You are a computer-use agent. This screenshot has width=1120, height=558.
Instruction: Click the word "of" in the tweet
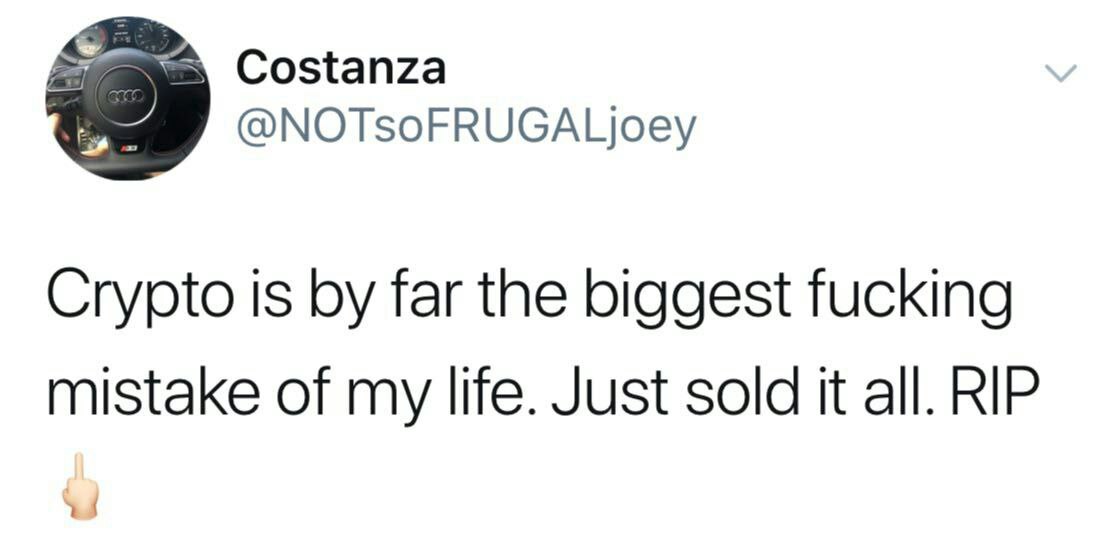point(307,391)
